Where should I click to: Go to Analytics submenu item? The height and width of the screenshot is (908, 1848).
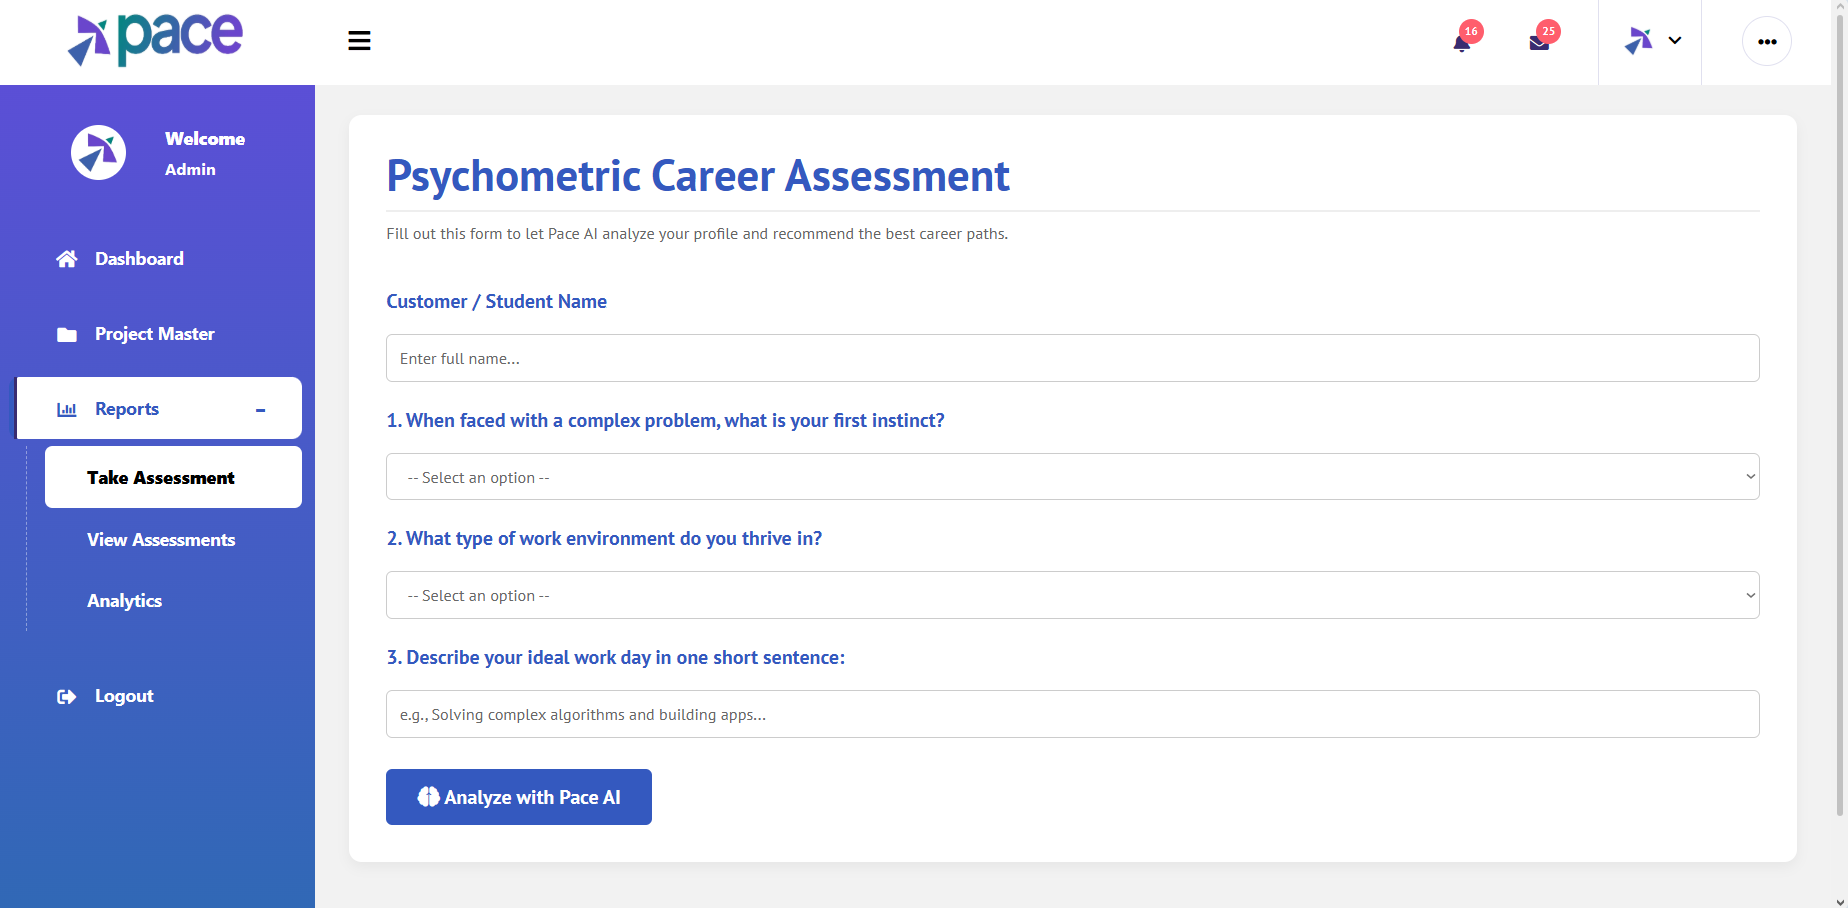click(125, 601)
